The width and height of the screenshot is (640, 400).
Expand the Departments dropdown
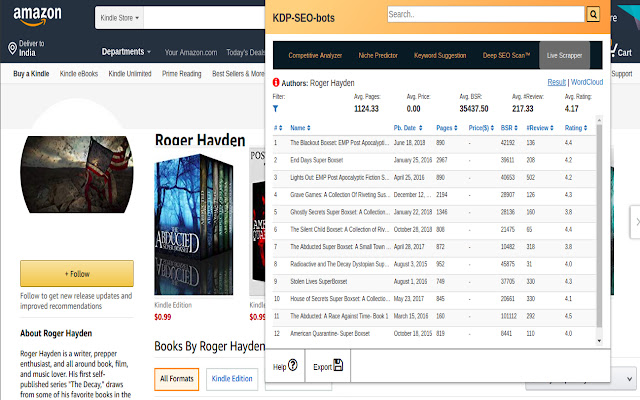[126, 52]
